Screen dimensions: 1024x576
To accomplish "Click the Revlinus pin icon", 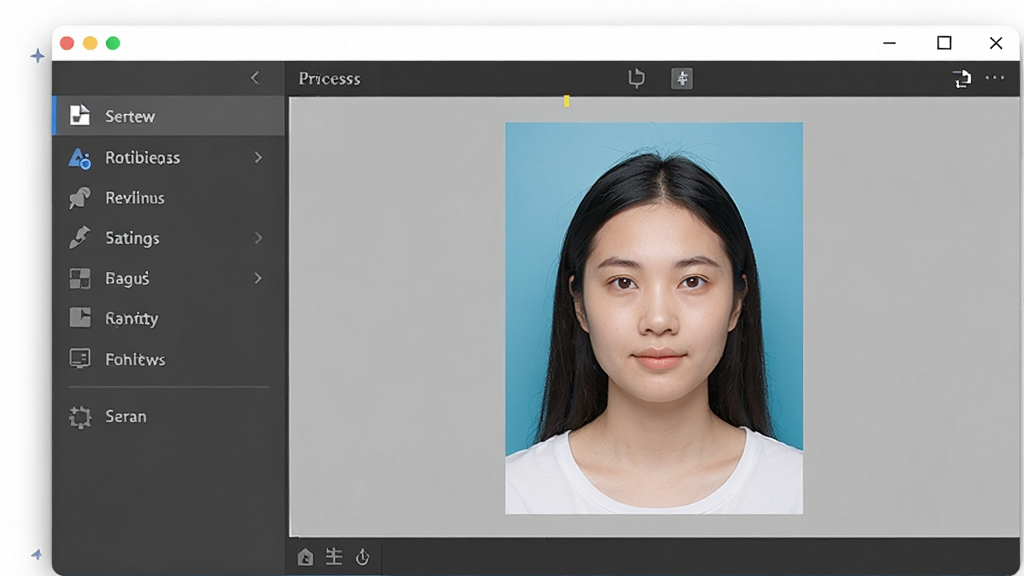I will point(80,198).
